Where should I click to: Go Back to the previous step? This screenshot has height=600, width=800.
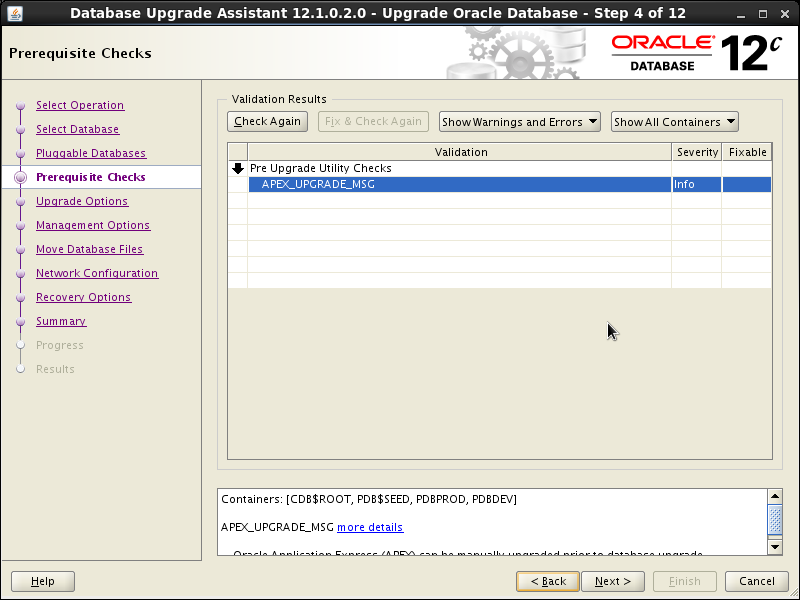(547, 581)
